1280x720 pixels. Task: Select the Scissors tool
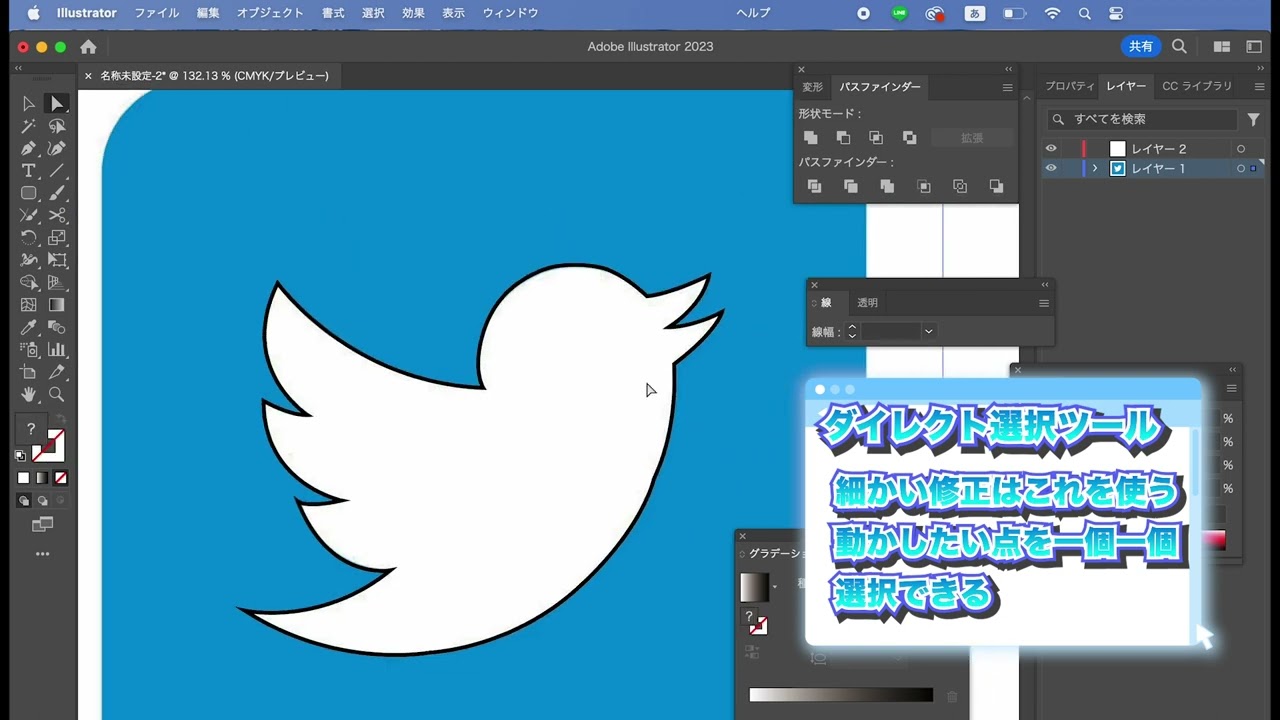tap(57, 215)
